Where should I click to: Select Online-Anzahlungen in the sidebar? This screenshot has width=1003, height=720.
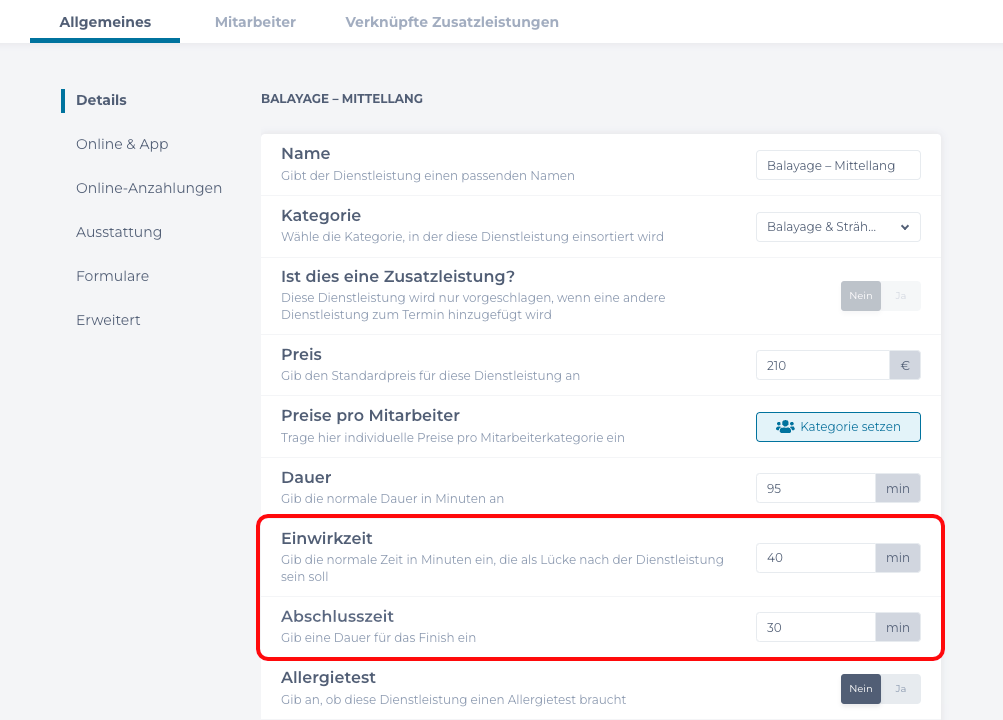coord(149,188)
